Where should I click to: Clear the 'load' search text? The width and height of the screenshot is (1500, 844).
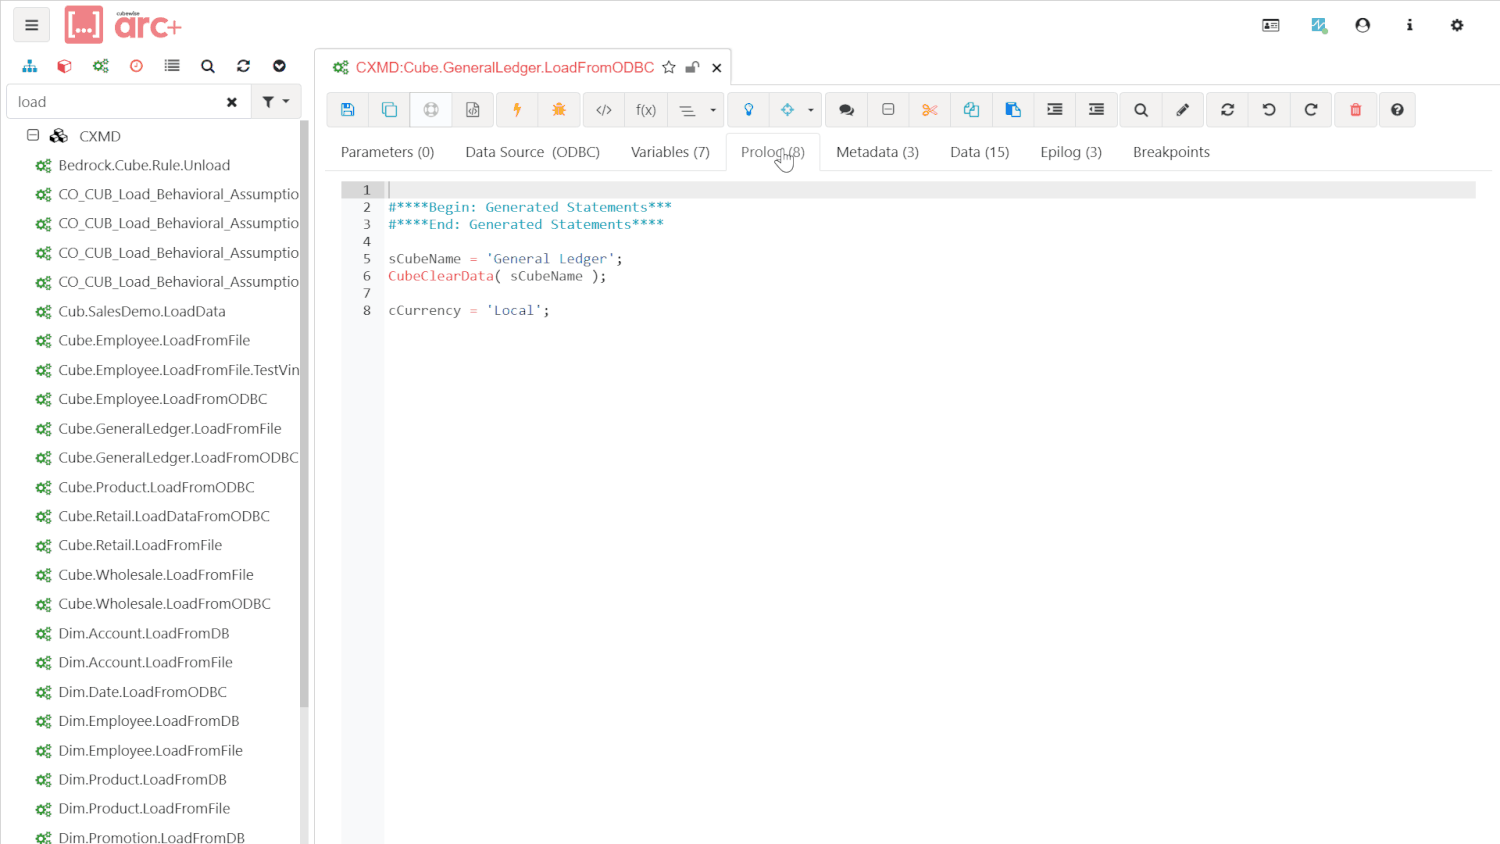point(232,102)
